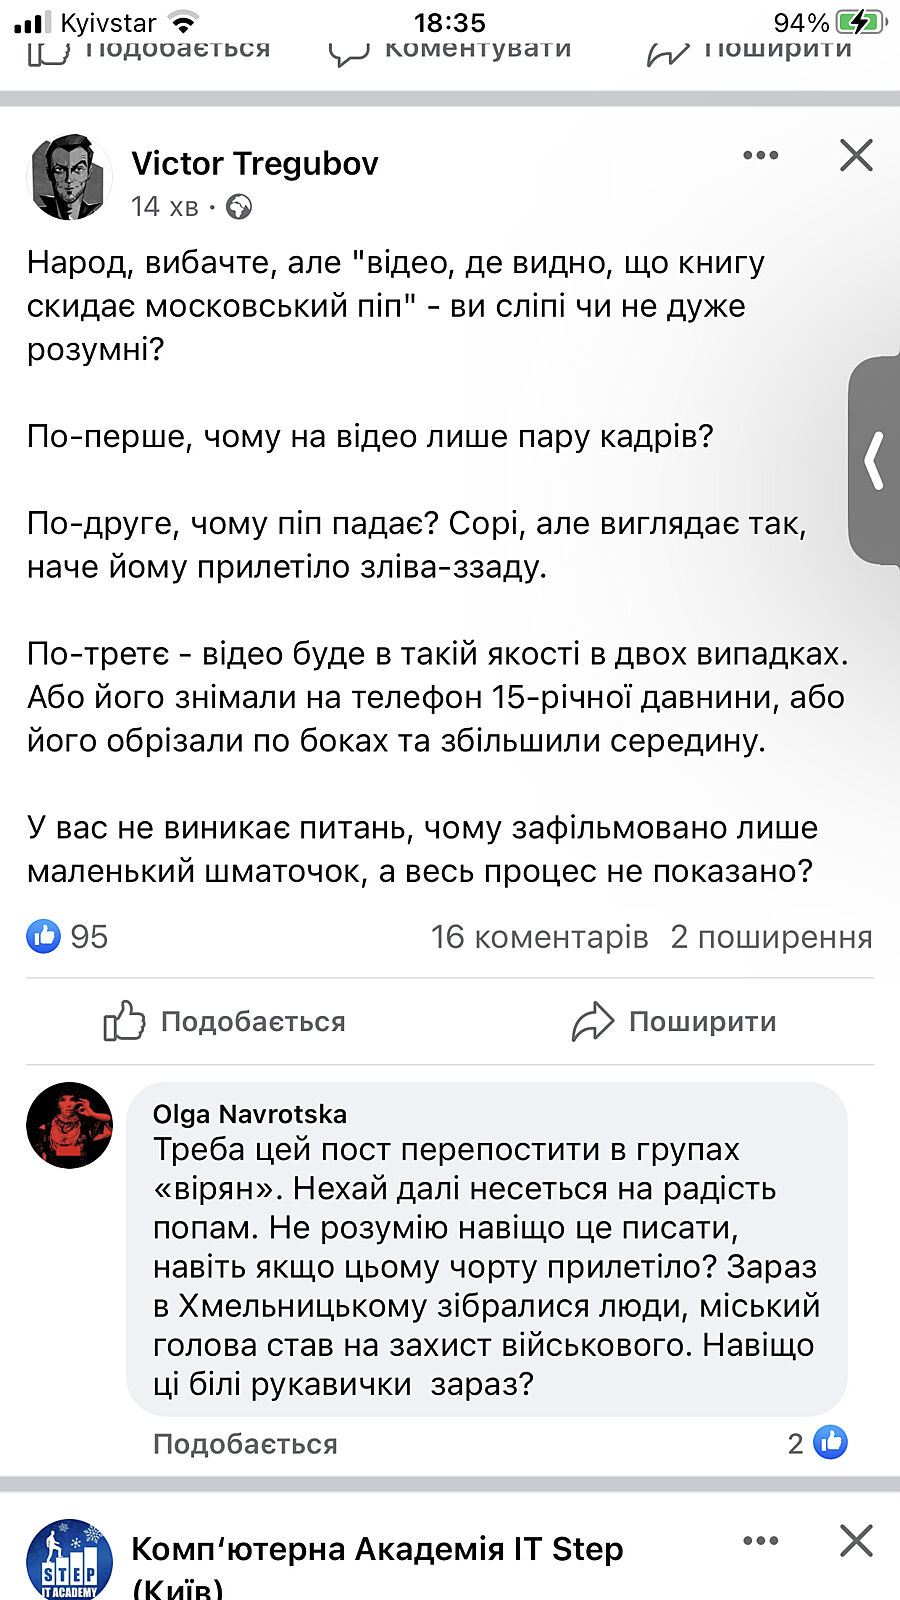The height and width of the screenshot is (1600, 900).
Task: Expand the side pull-out handle arrow
Action: tap(875, 460)
